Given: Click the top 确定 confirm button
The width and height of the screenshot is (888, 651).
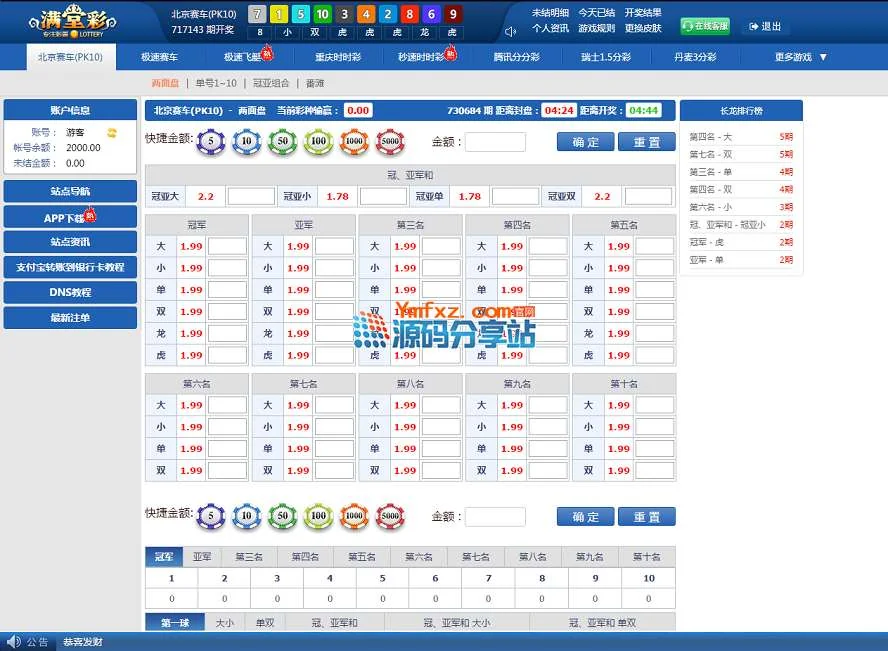Looking at the screenshot, I should [586, 142].
